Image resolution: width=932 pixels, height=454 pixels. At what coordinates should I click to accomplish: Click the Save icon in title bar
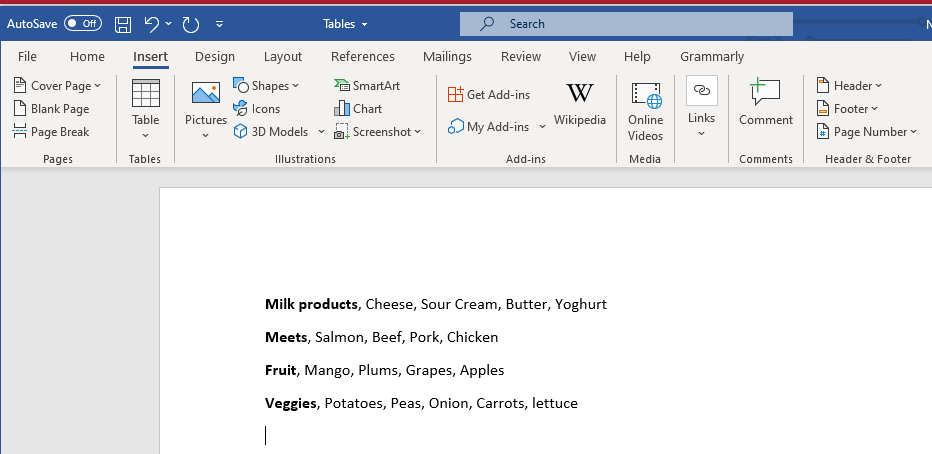123,23
